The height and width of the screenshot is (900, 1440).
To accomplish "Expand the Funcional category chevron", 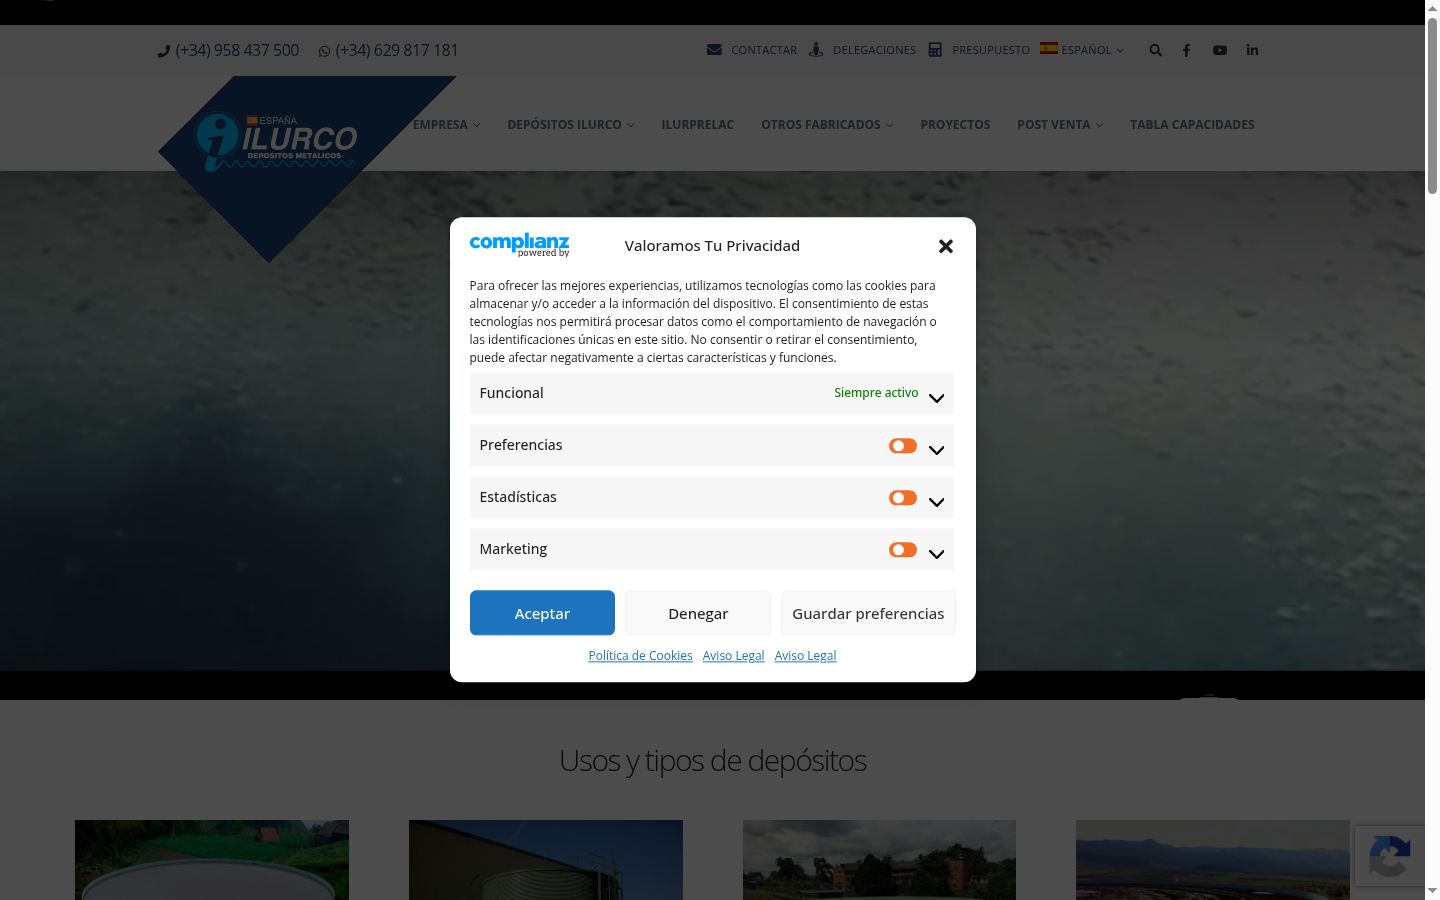I will 936,398.
